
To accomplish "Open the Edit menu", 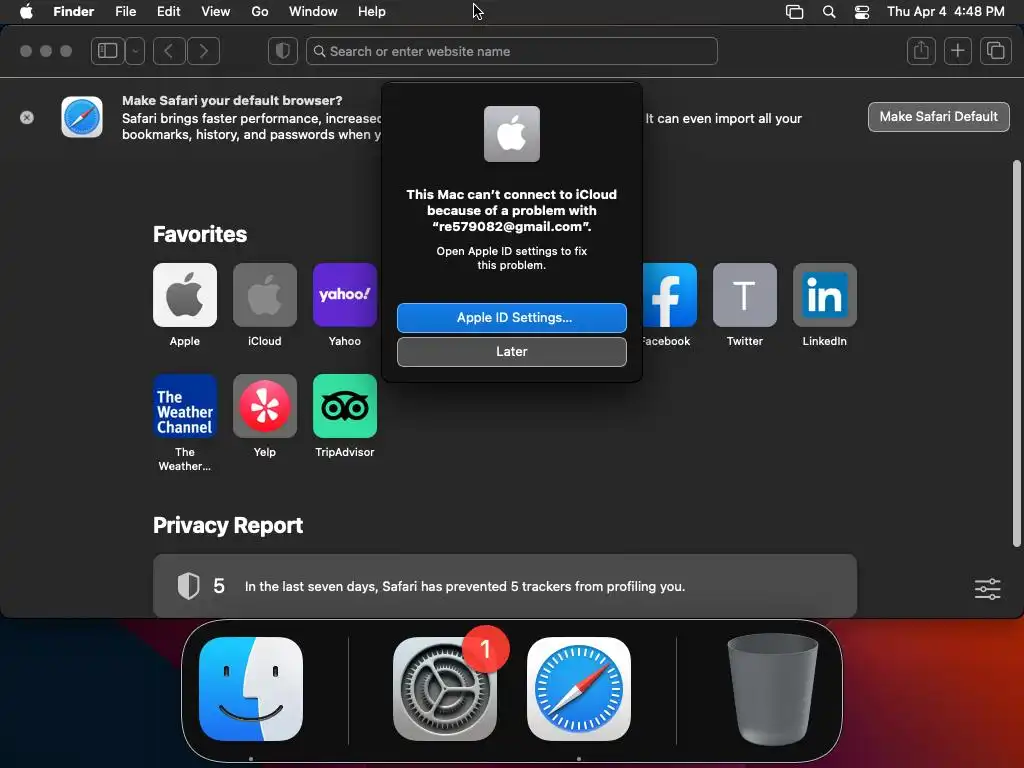I will point(168,11).
